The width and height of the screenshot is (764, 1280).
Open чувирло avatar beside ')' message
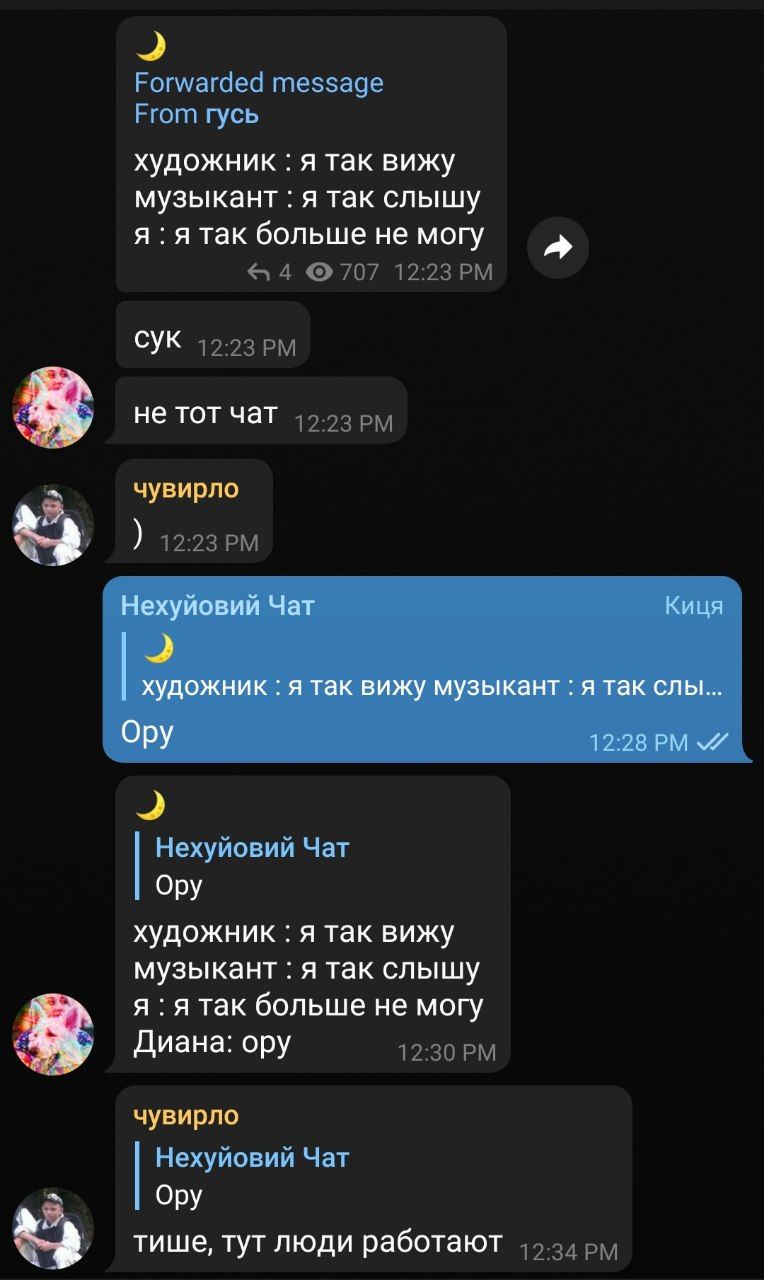point(53,526)
